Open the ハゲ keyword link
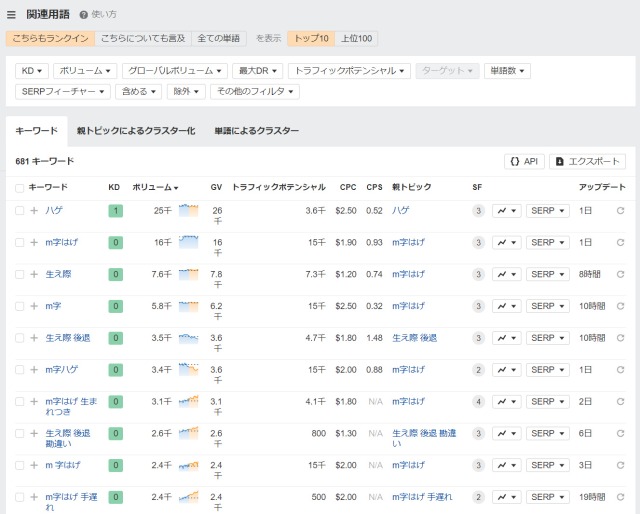 (54, 211)
